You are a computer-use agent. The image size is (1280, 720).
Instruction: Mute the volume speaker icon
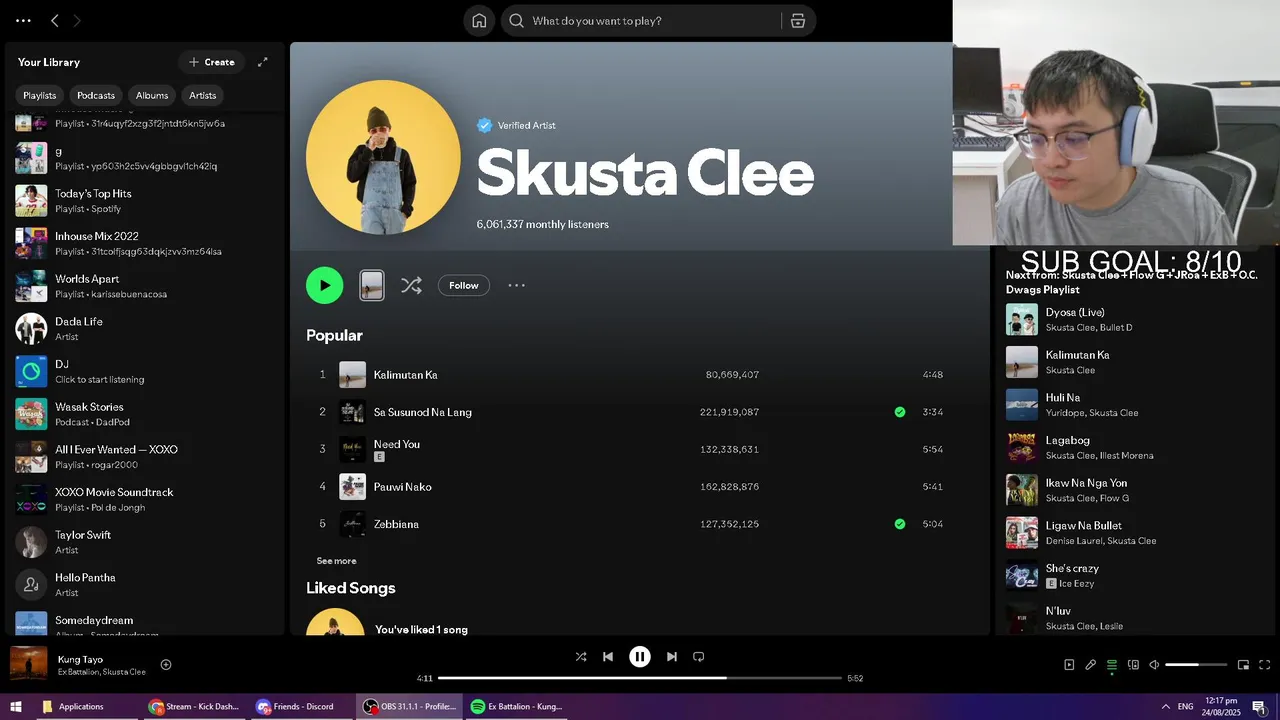coord(1154,665)
